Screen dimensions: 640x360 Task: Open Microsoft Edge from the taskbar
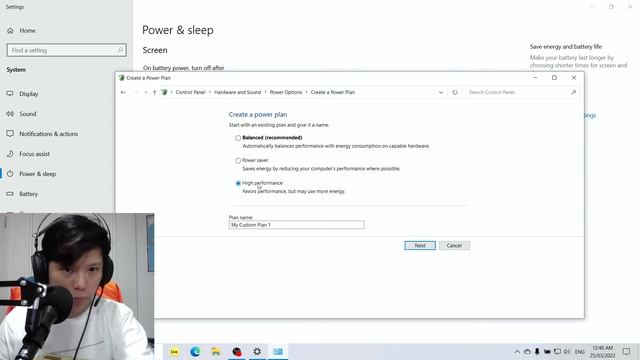pos(195,351)
